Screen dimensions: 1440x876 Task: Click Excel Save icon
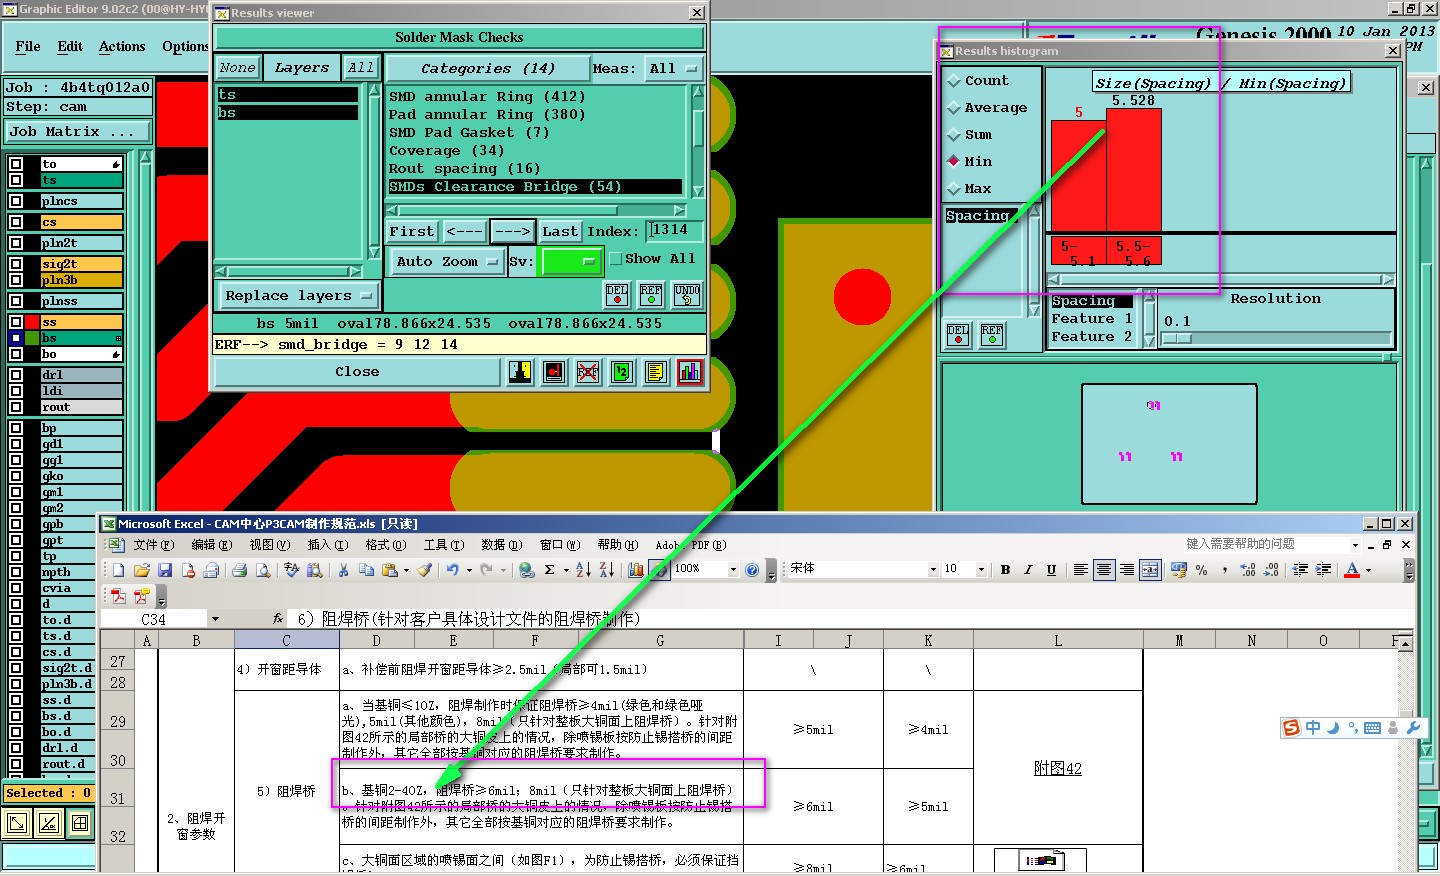coord(165,570)
